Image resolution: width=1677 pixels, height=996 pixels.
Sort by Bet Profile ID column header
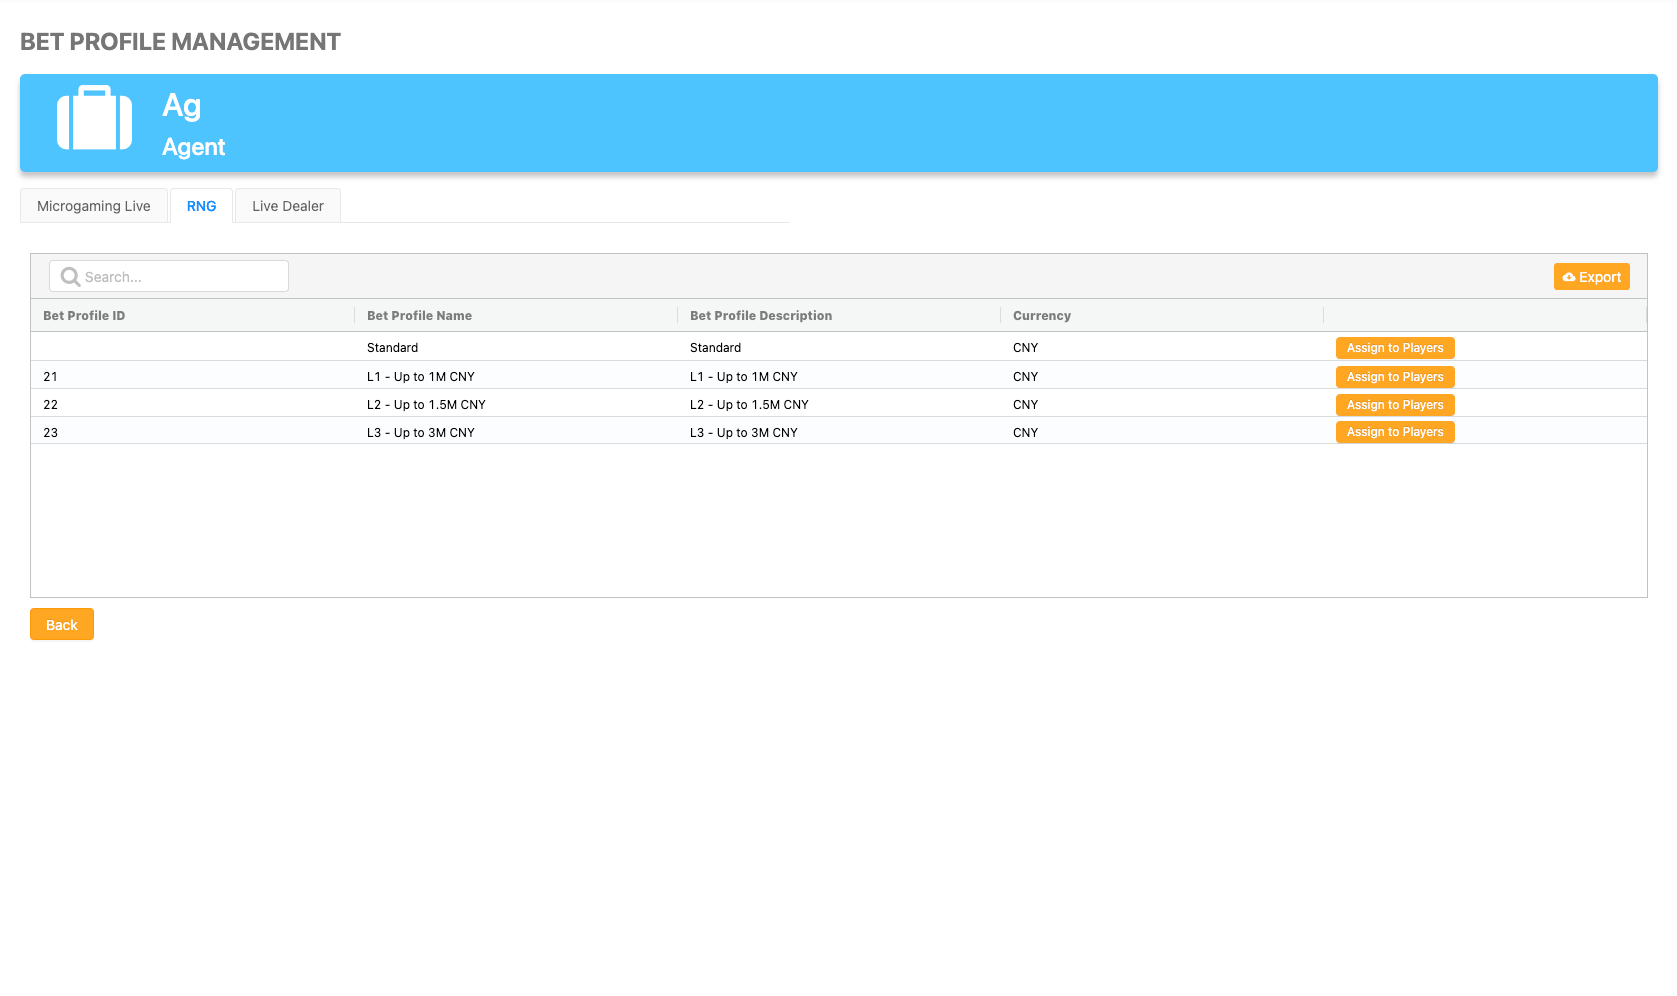pyautogui.click(x=84, y=316)
